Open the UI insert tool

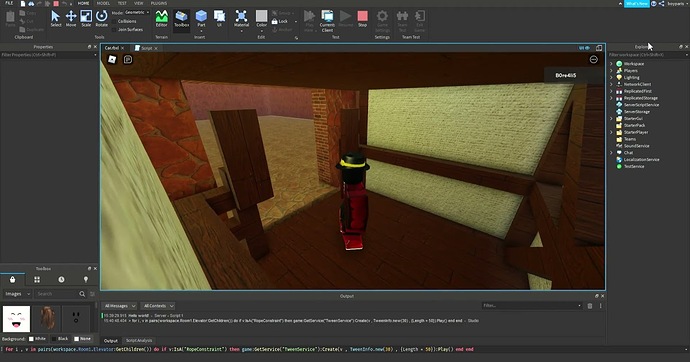[x=219, y=19]
